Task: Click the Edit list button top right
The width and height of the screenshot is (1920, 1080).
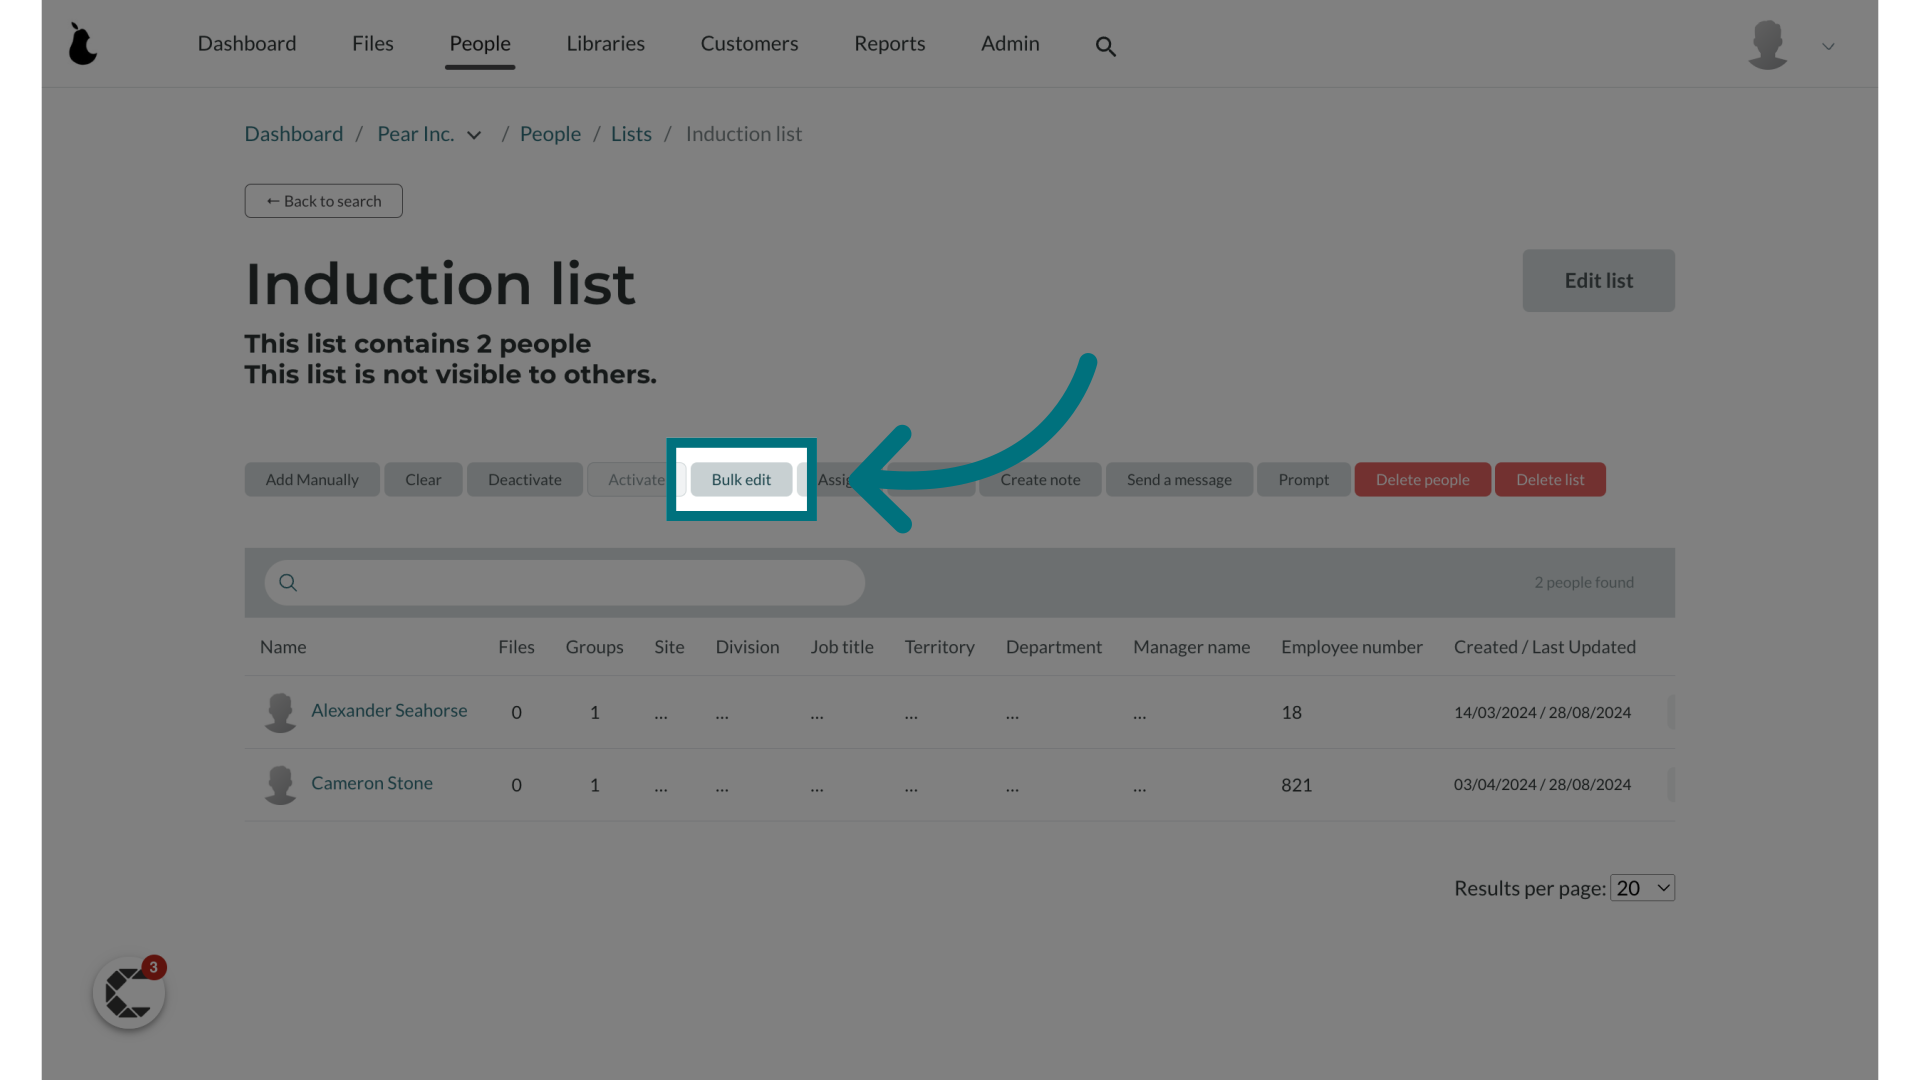Action: [1600, 280]
